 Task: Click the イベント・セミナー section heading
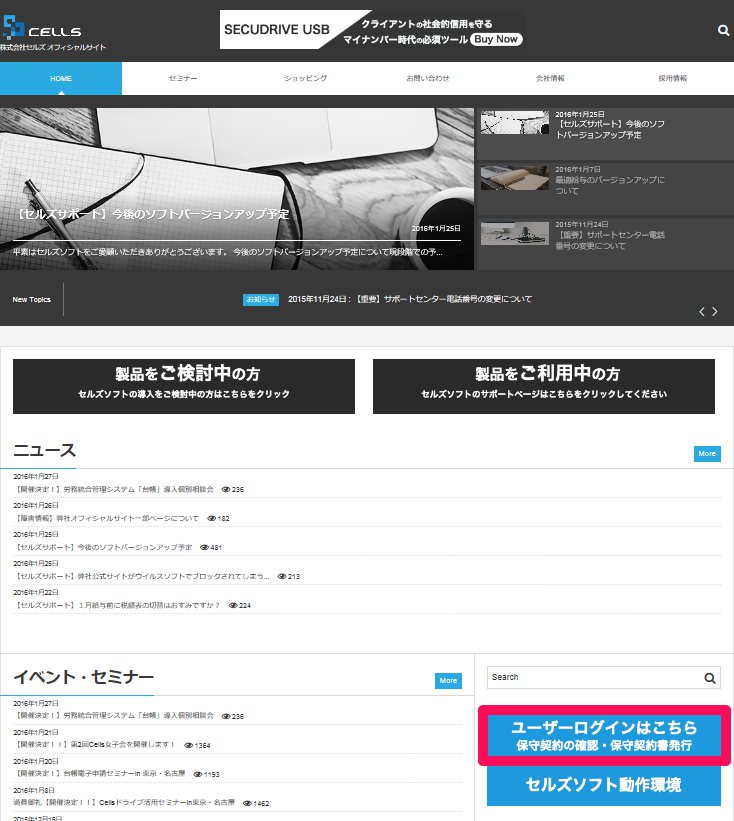(x=84, y=677)
